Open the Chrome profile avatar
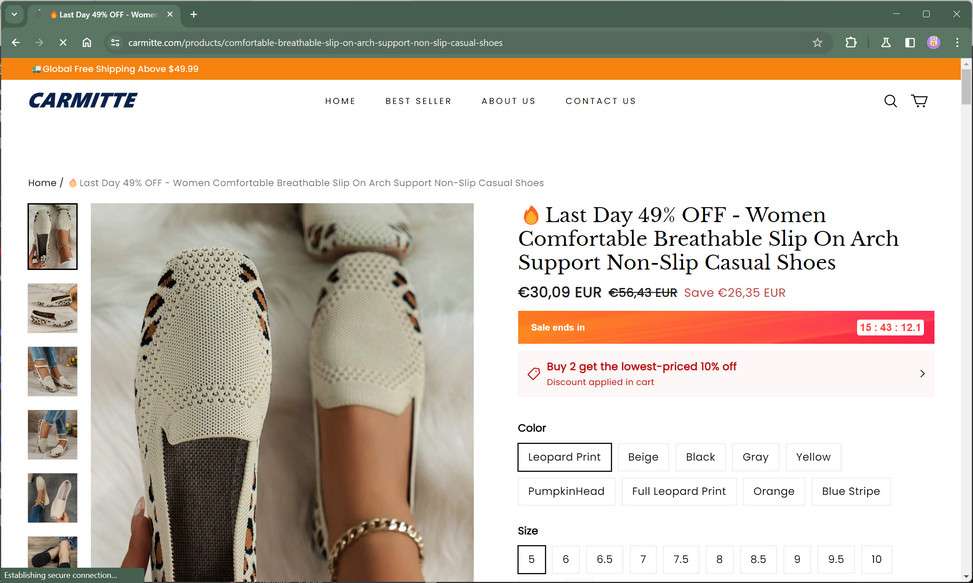 pyautogui.click(x=932, y=42)
